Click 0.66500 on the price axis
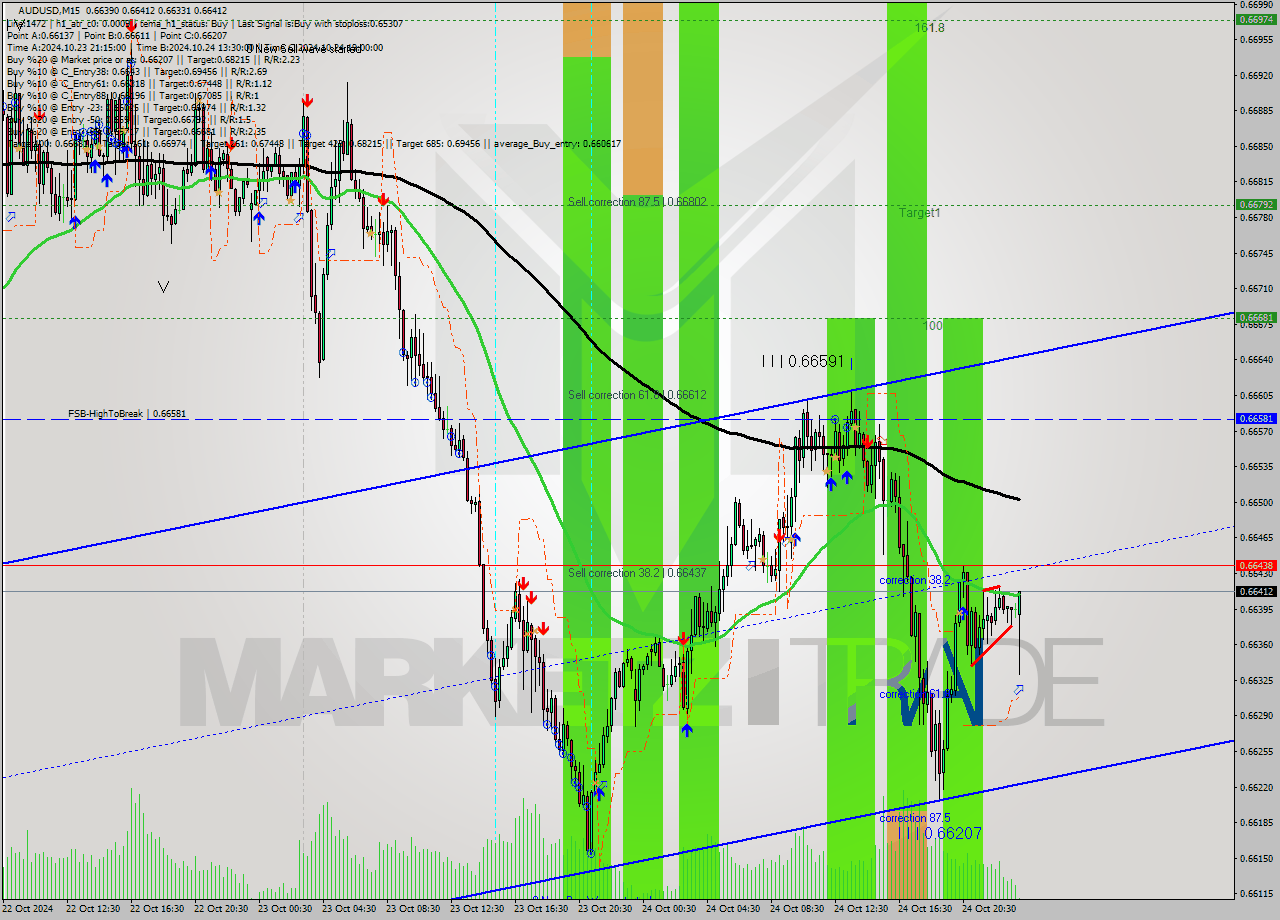This screenshot has height=920, width=1280. tap(1255, 502)
